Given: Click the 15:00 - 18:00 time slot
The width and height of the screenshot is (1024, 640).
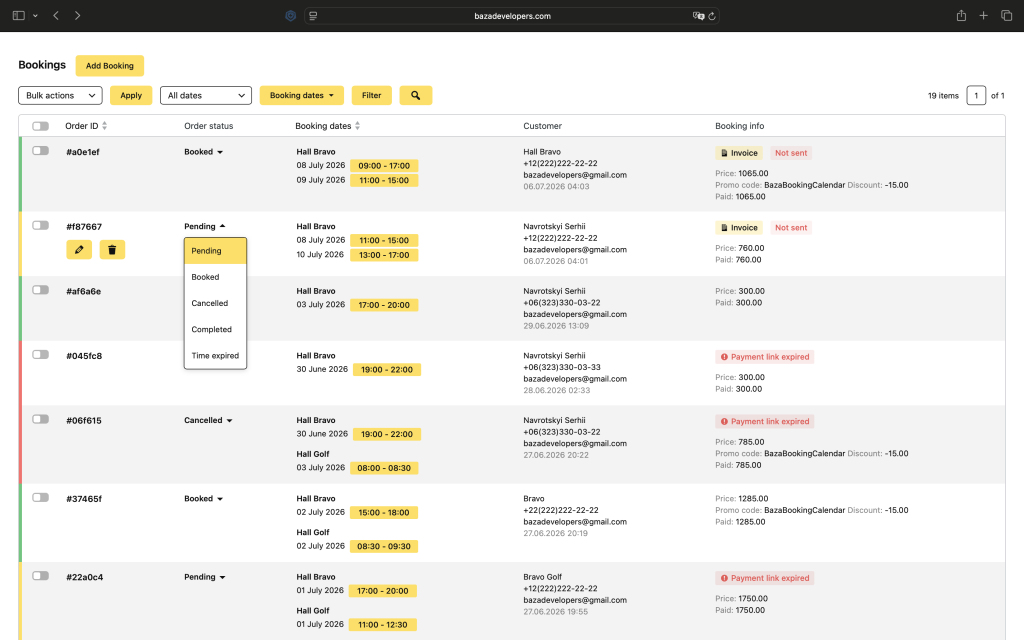Looking at the screenshot, I should [384, 513].
